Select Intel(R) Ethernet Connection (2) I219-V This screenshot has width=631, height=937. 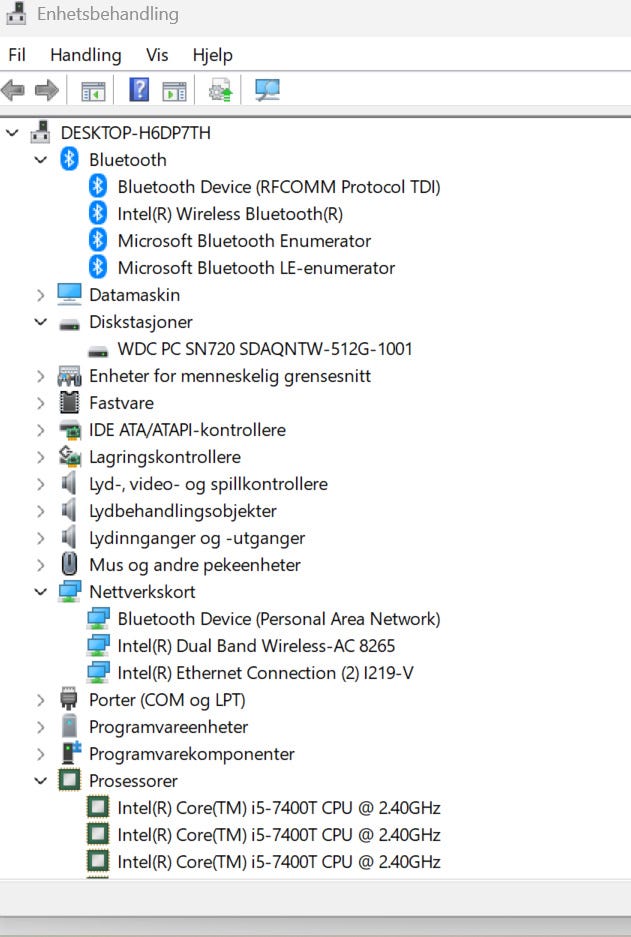pyautogui.click(x=265, y=672)
